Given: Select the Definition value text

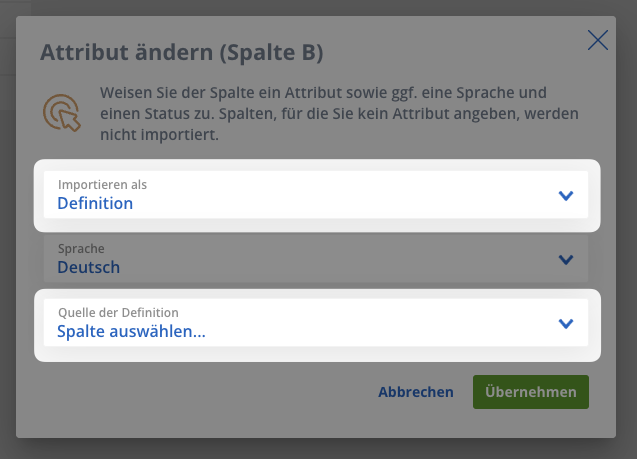Looking at the screenshot, I should tap(95, 203).
